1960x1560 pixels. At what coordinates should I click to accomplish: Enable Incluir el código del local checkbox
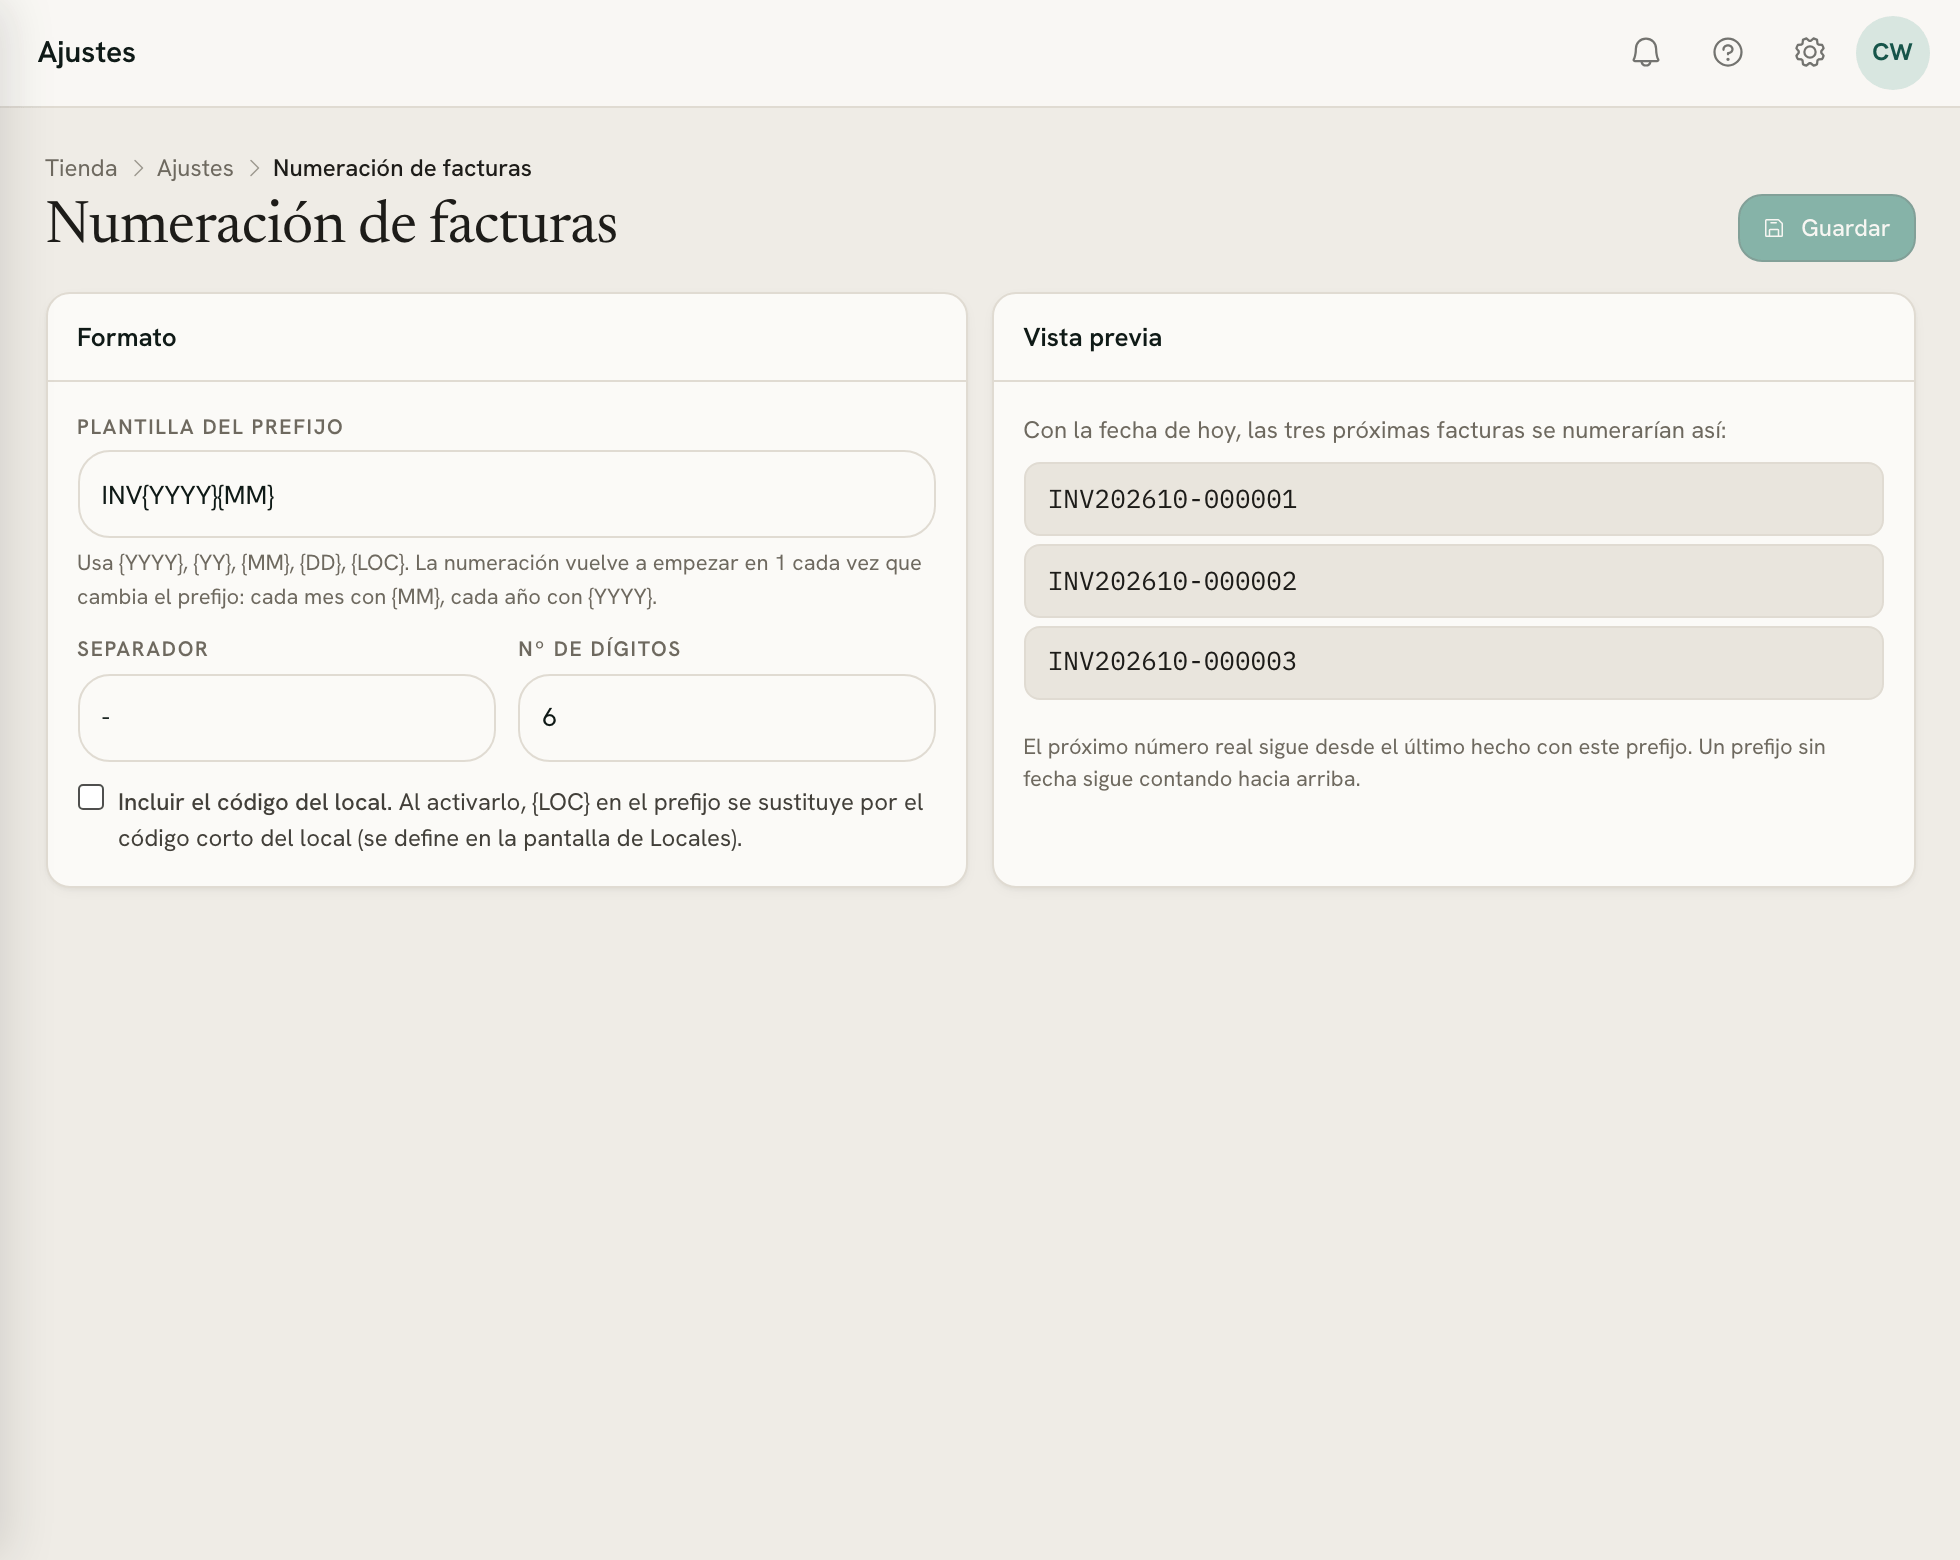tap(91, 797)
